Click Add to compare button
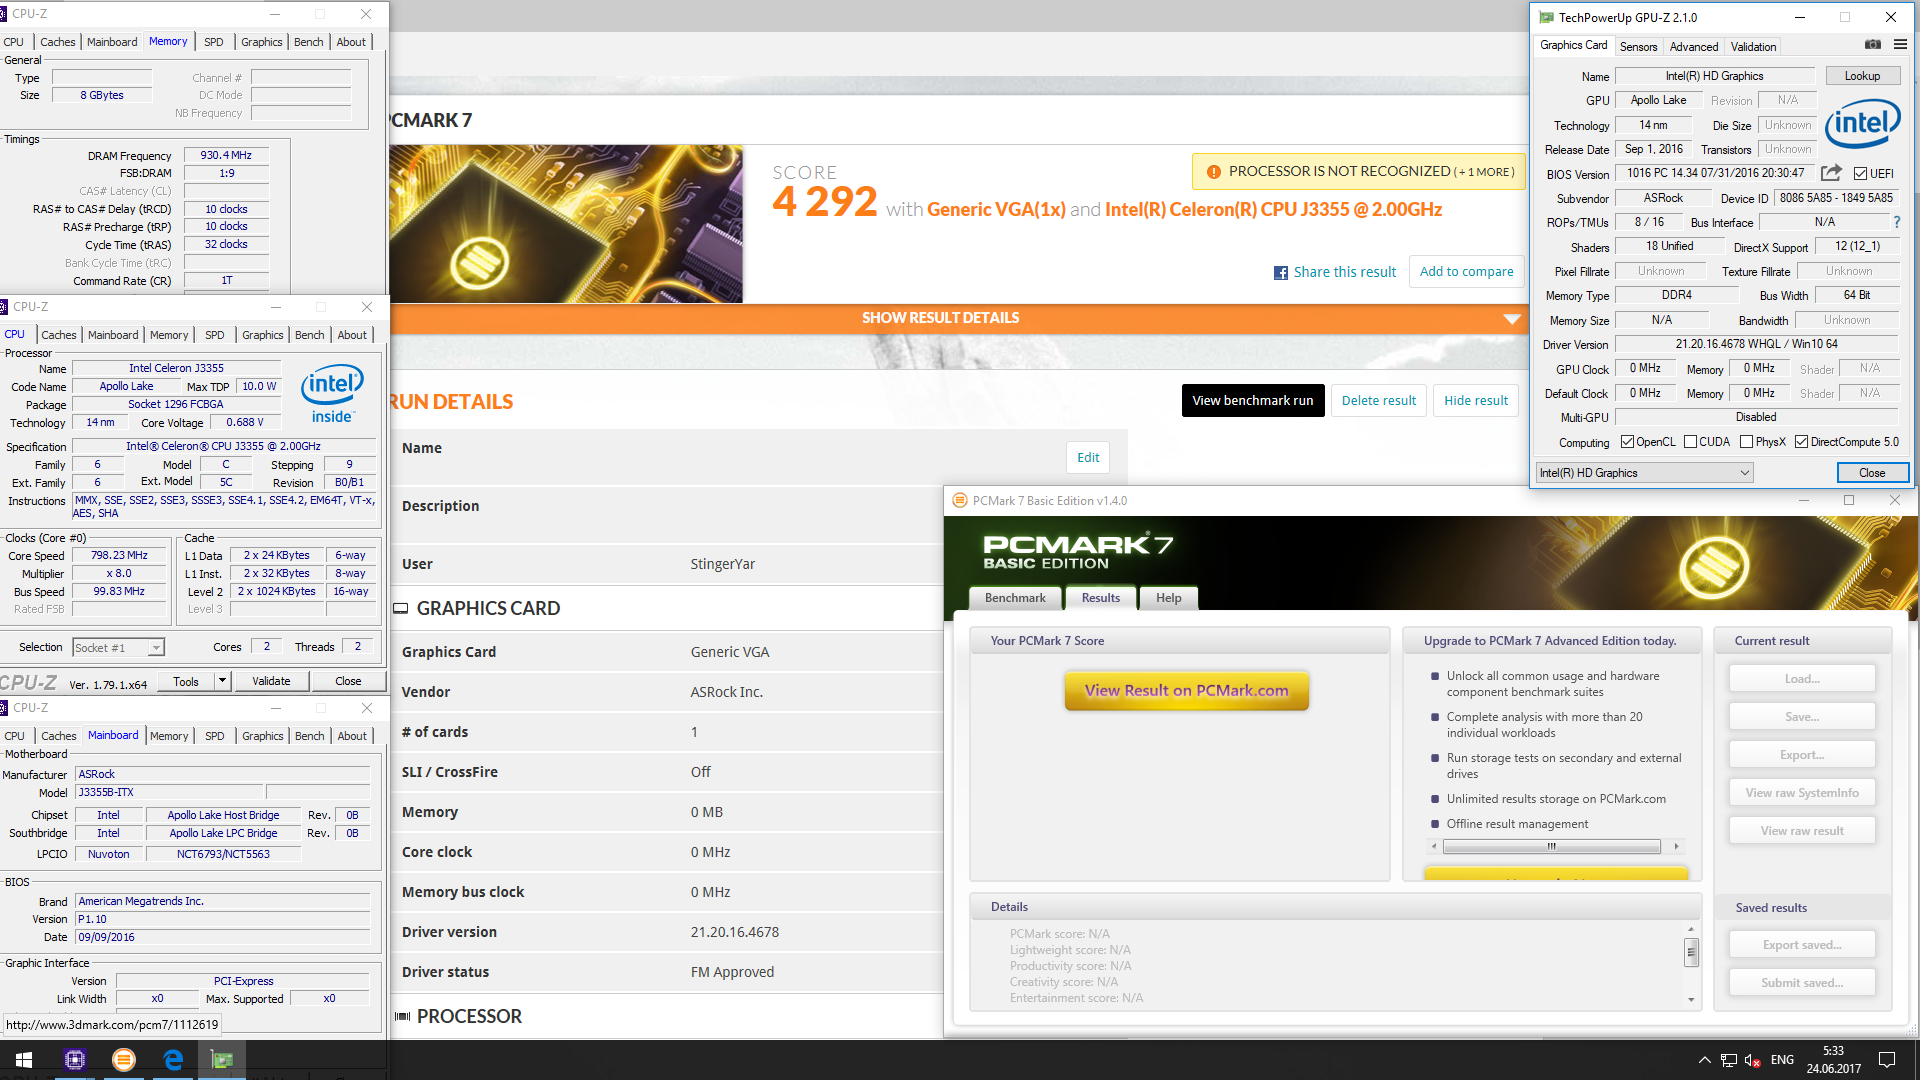This screenshot has height=1080, width=1920. tap(1467, 271)
